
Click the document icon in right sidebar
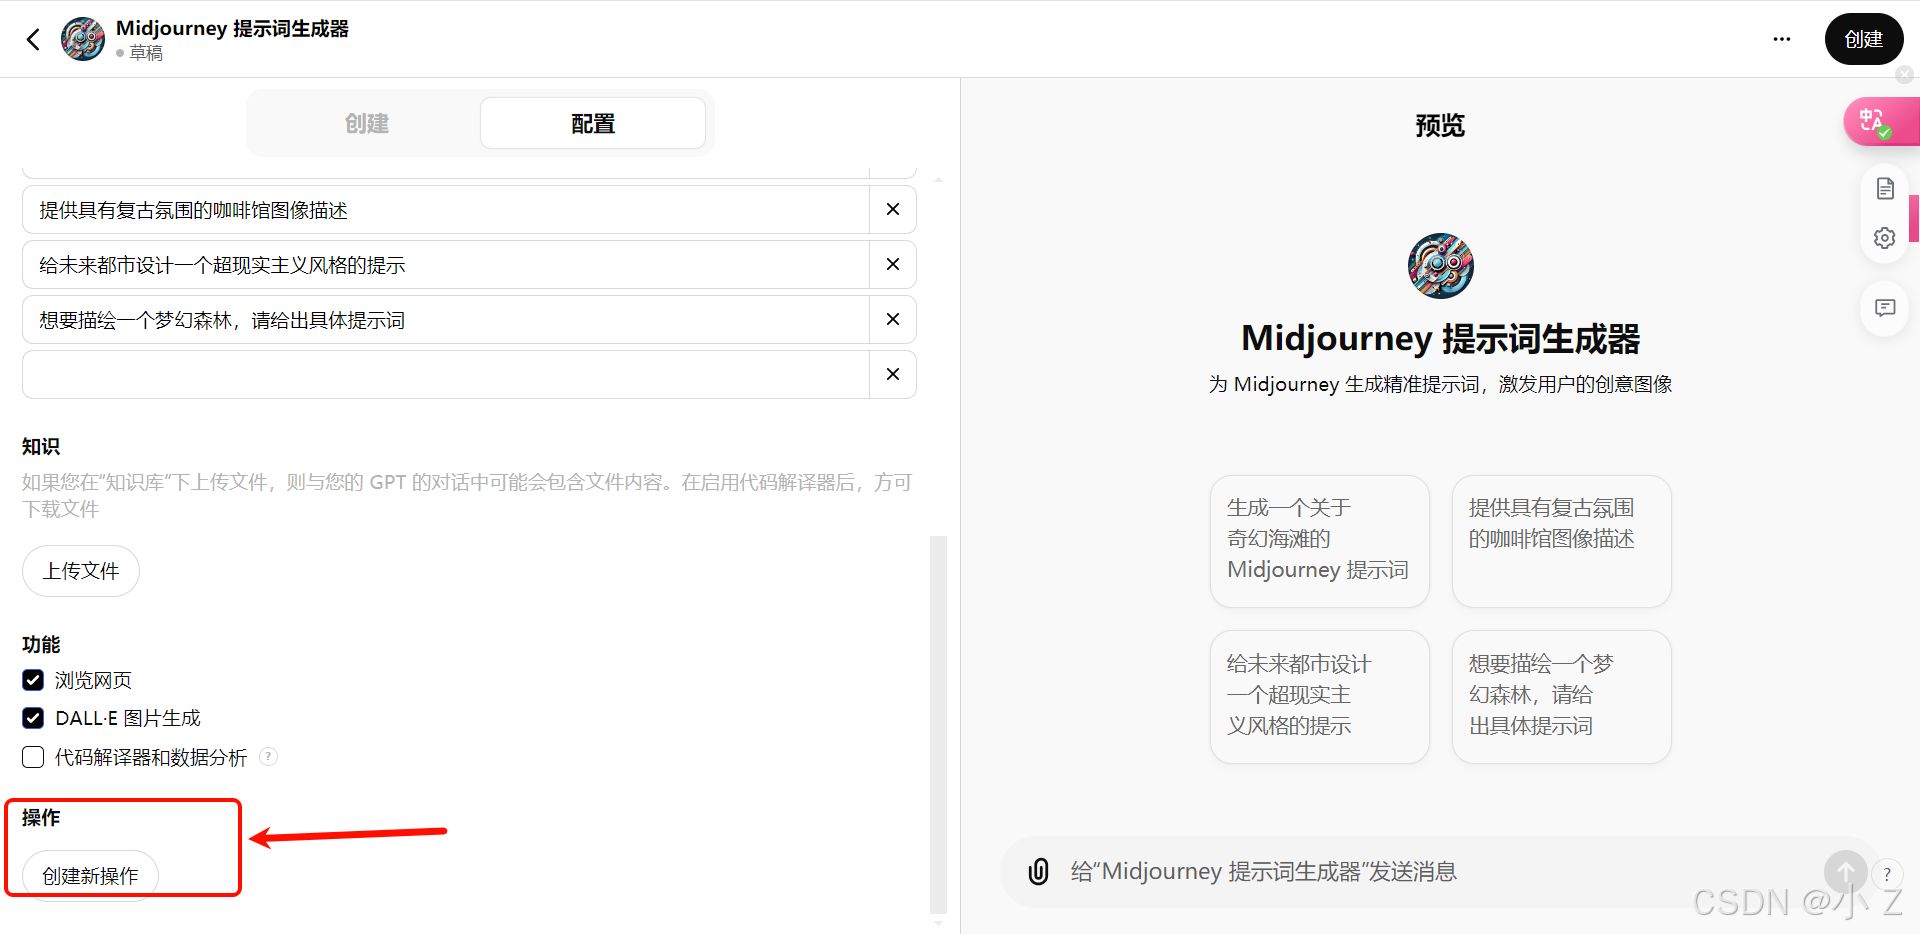1885,189
